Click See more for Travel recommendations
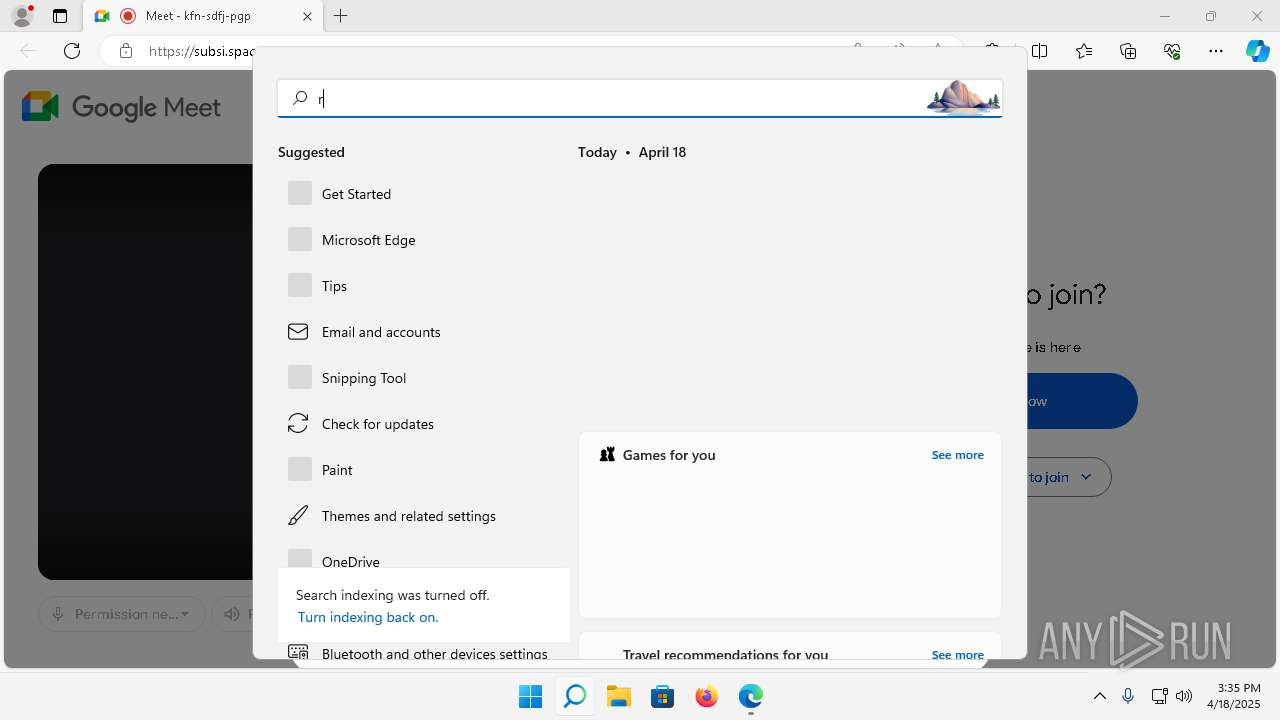Viewport: 1280px width, 720px height. (957, 655)
